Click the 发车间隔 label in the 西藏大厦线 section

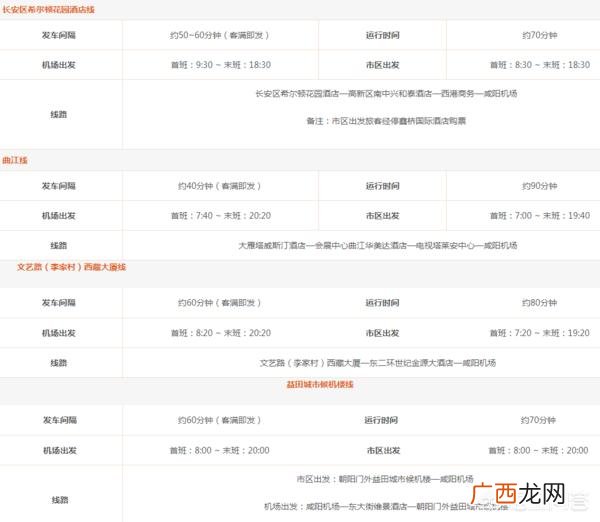pyautogui.click(x=59, y=303)
